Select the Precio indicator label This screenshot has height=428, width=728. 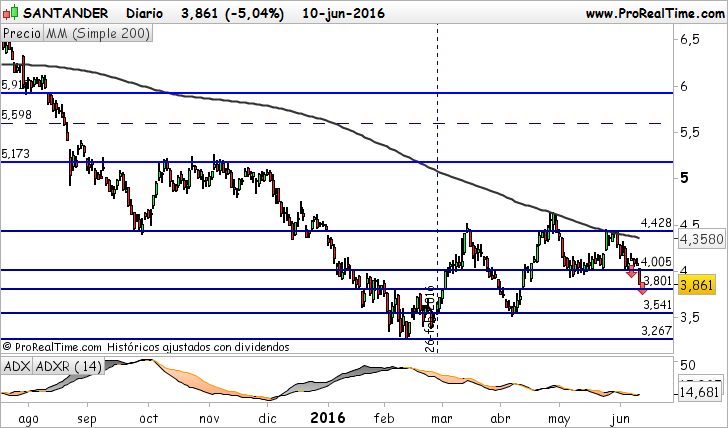22,34
